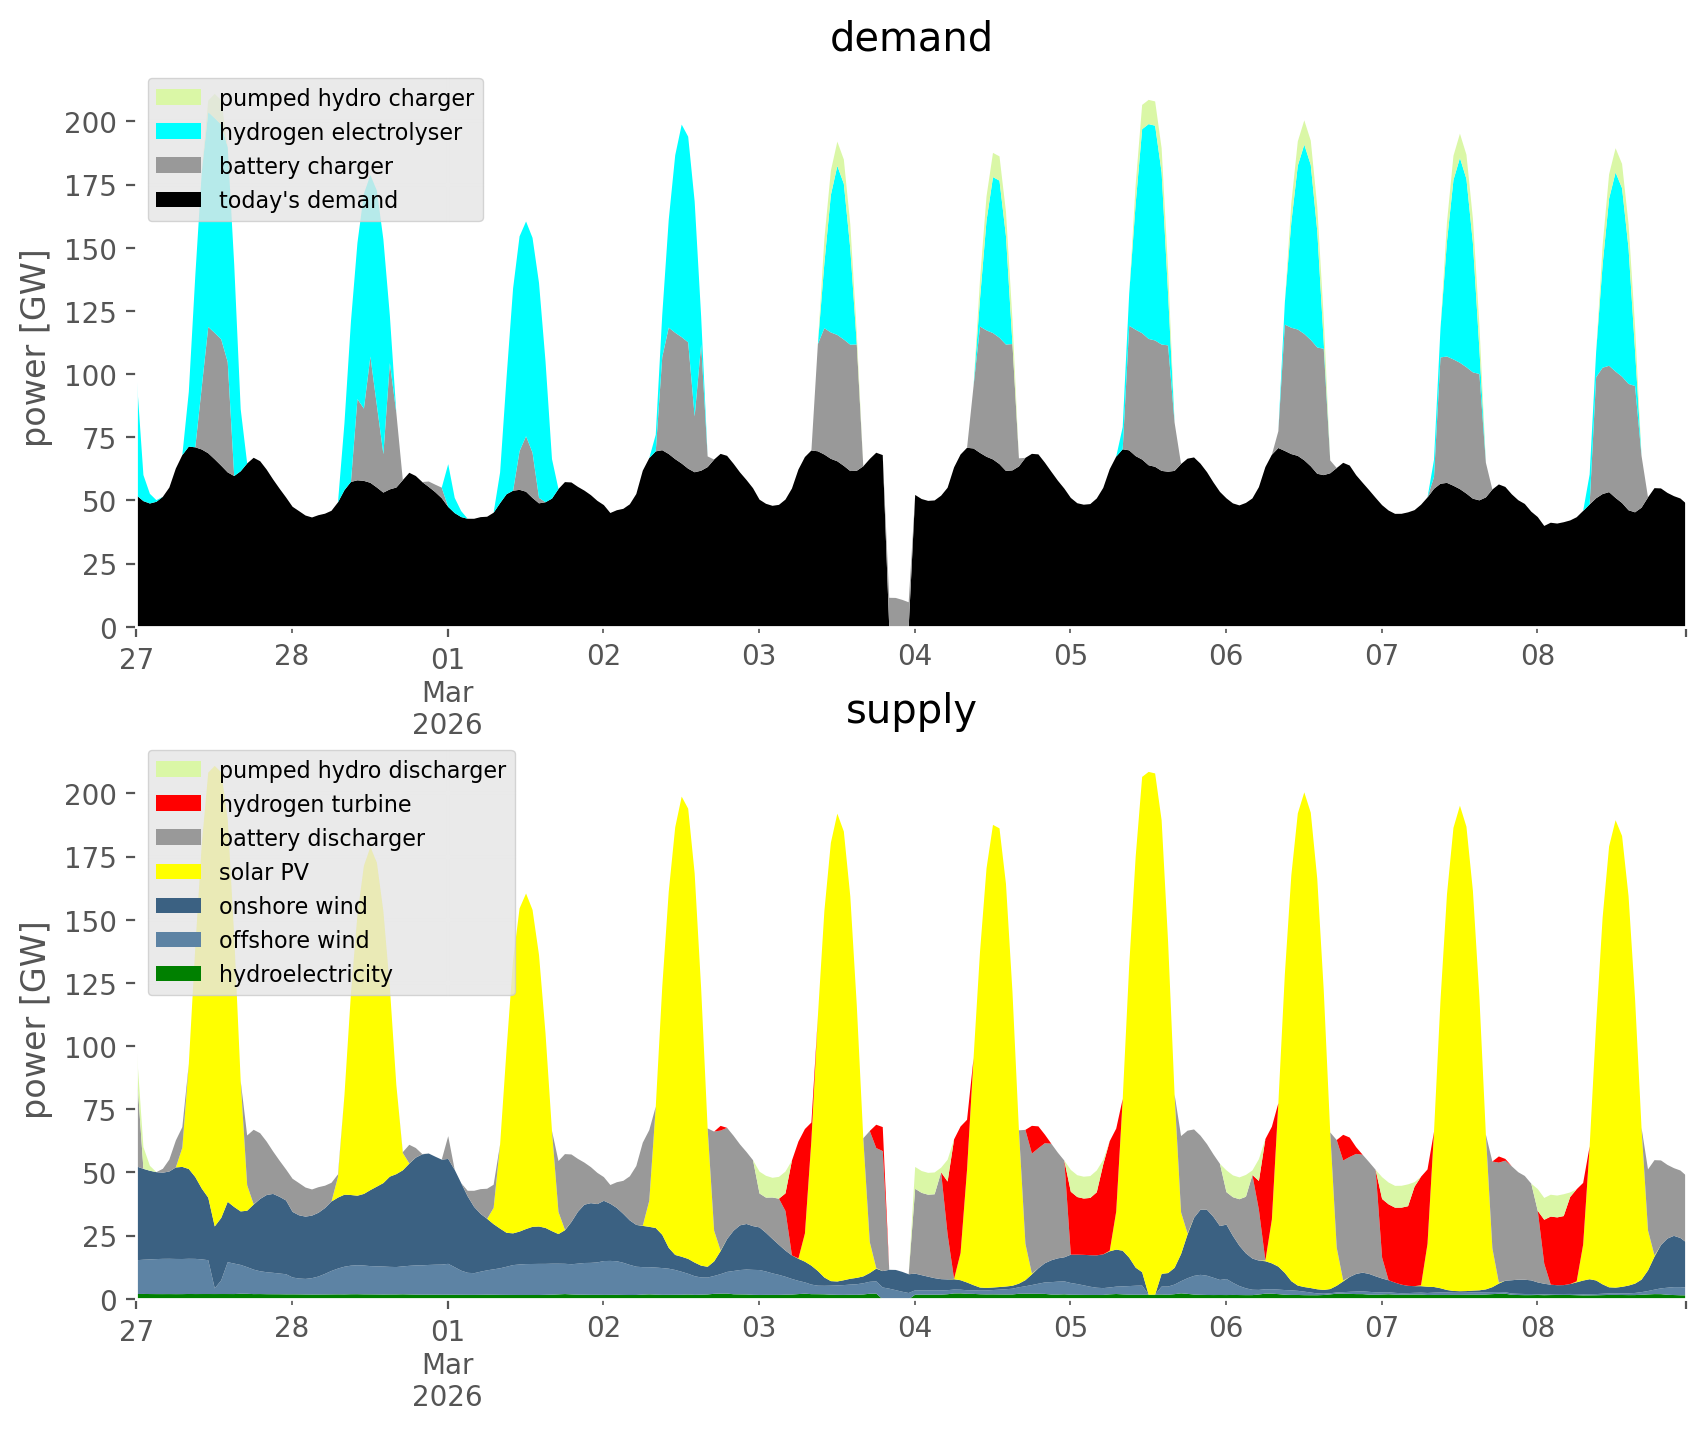
Task: Click the black today's demand legend swatch
Action: pyautogui.click(x=179, y=200)
